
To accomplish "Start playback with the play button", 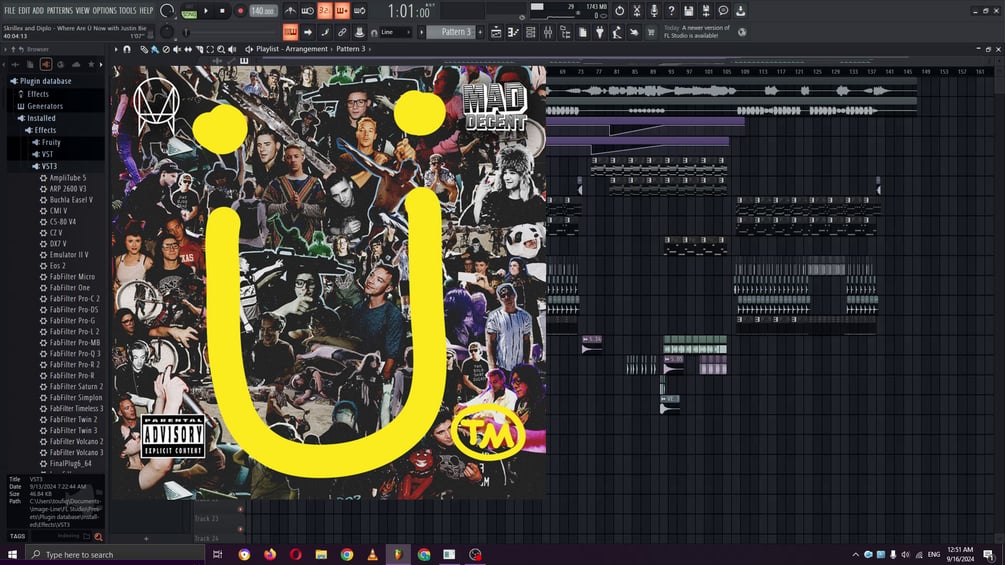I will (206, 11).
